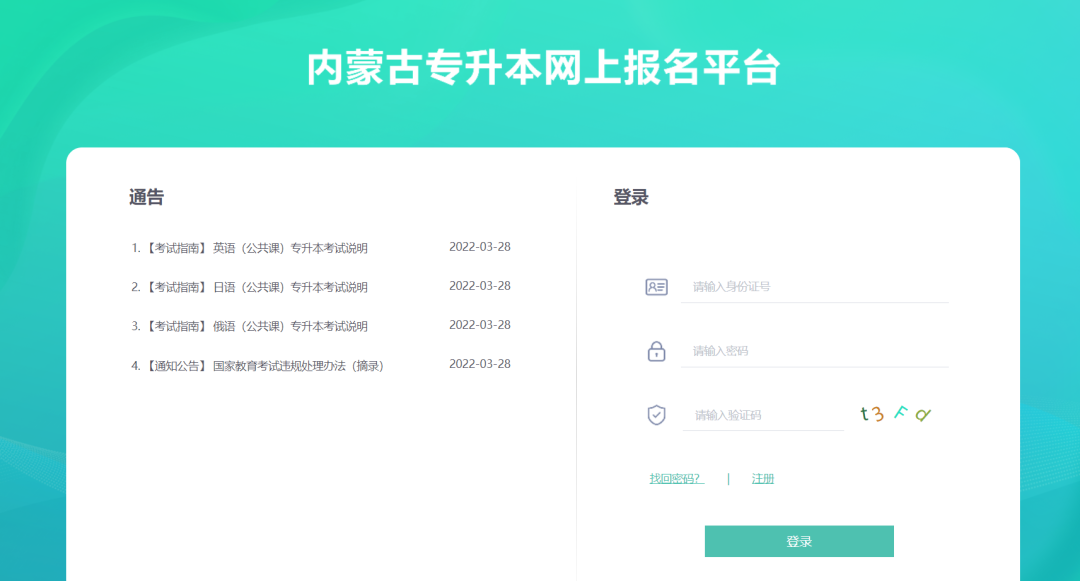The height and width of the screenshot is (581, 1080).
Task: Open the 注册 registration link
Action: tap(762, 478)
